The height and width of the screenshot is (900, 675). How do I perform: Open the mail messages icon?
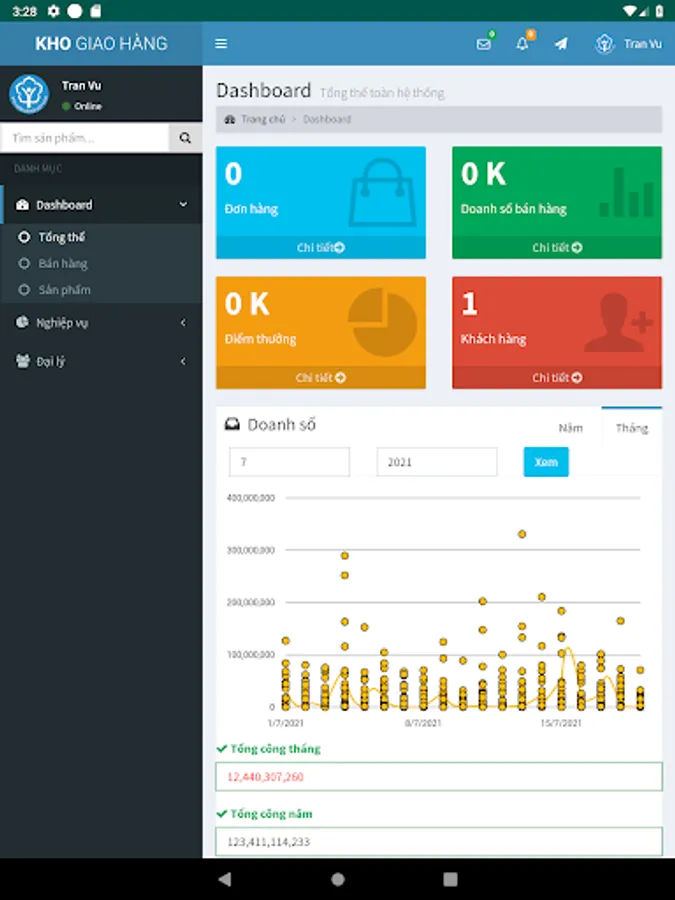pyautogui.click(x=484, y=44)
